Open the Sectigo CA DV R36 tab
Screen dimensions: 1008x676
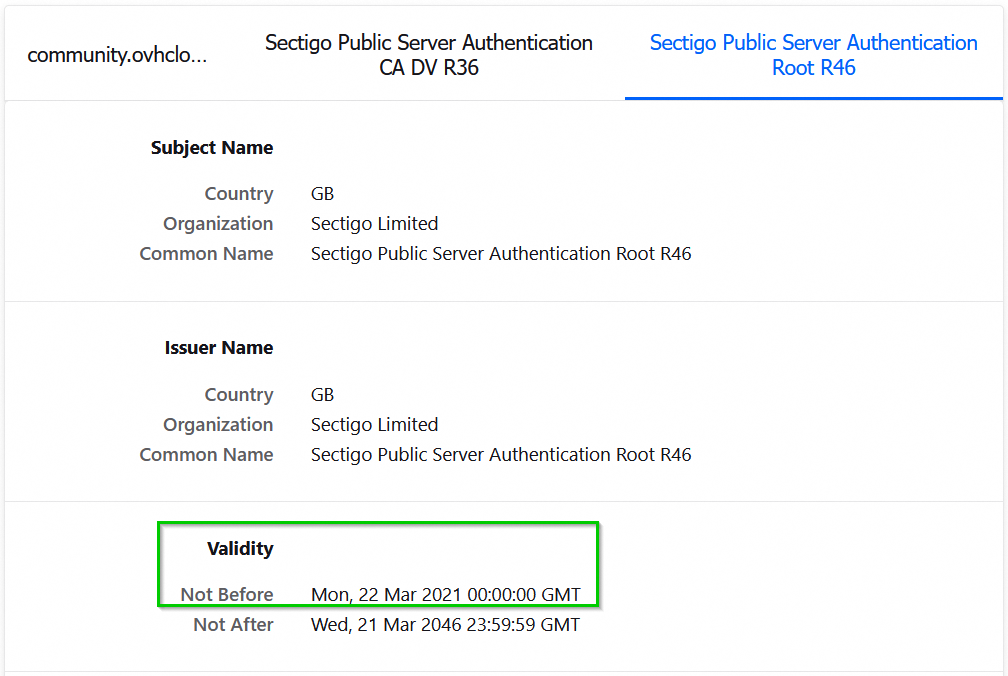(428, 55)
